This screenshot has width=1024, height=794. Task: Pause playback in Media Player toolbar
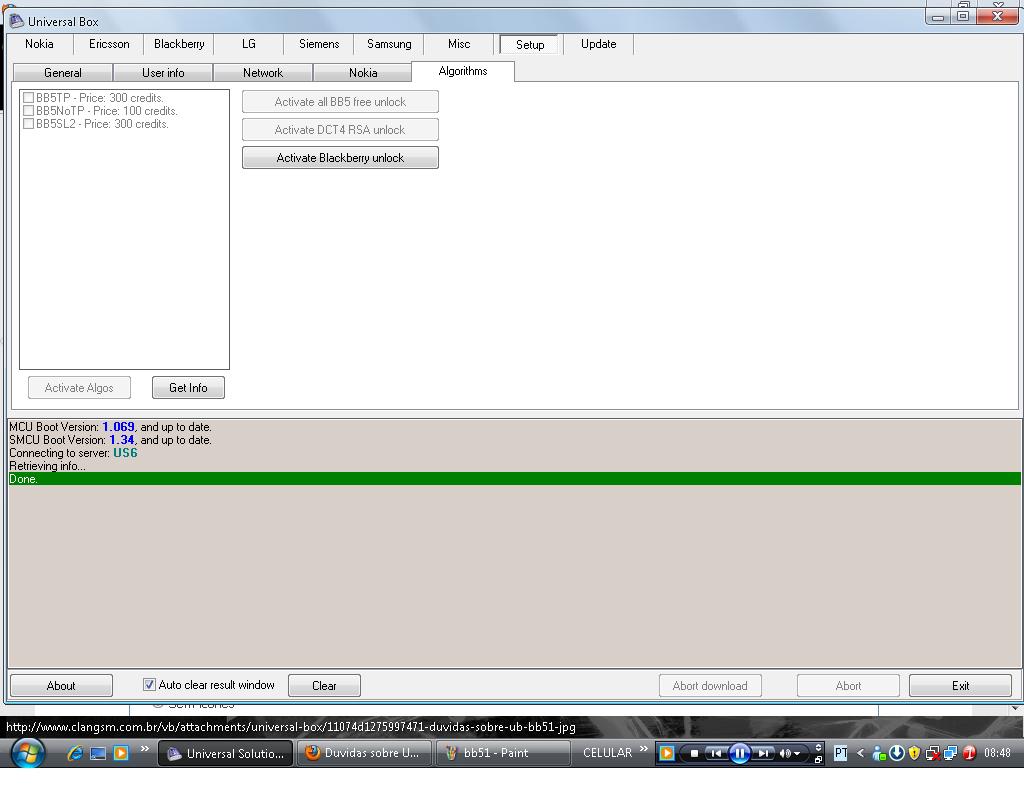pyautogui.click(x=739, y=754)
